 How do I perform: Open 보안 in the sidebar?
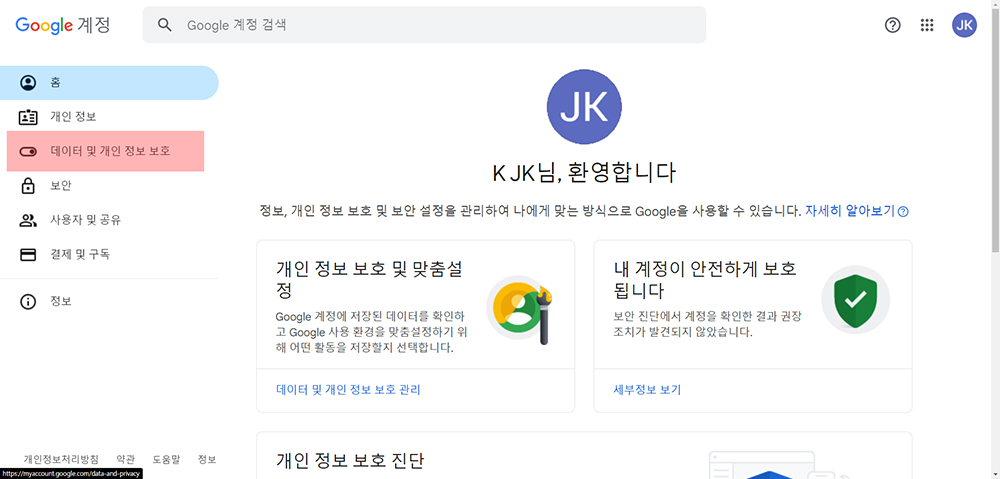click(109, 186)
